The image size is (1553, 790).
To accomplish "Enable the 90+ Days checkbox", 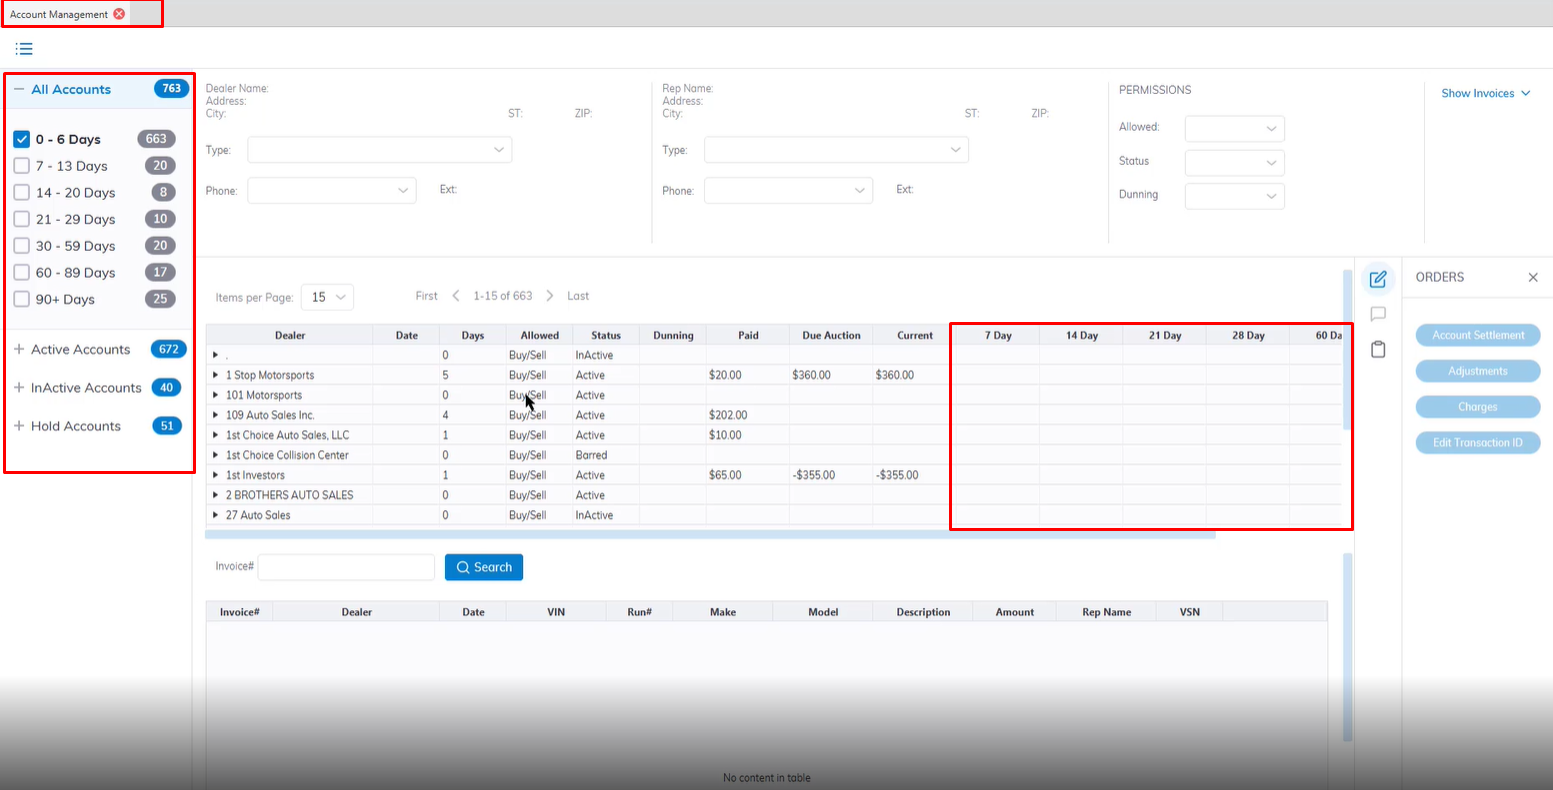I will [x=22, y=299].
